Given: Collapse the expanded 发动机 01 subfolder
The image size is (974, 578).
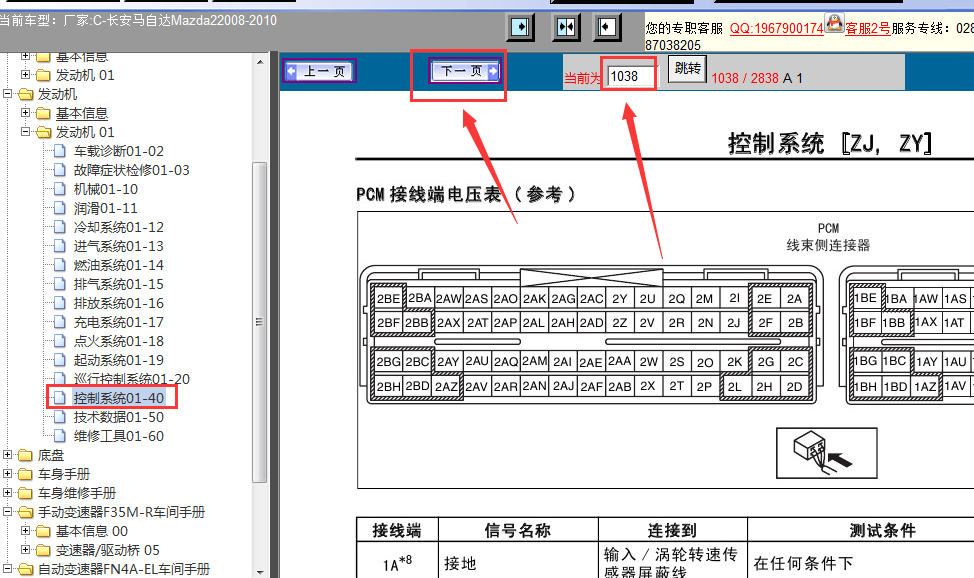Looking at the screenshot, I should point(25,132).
